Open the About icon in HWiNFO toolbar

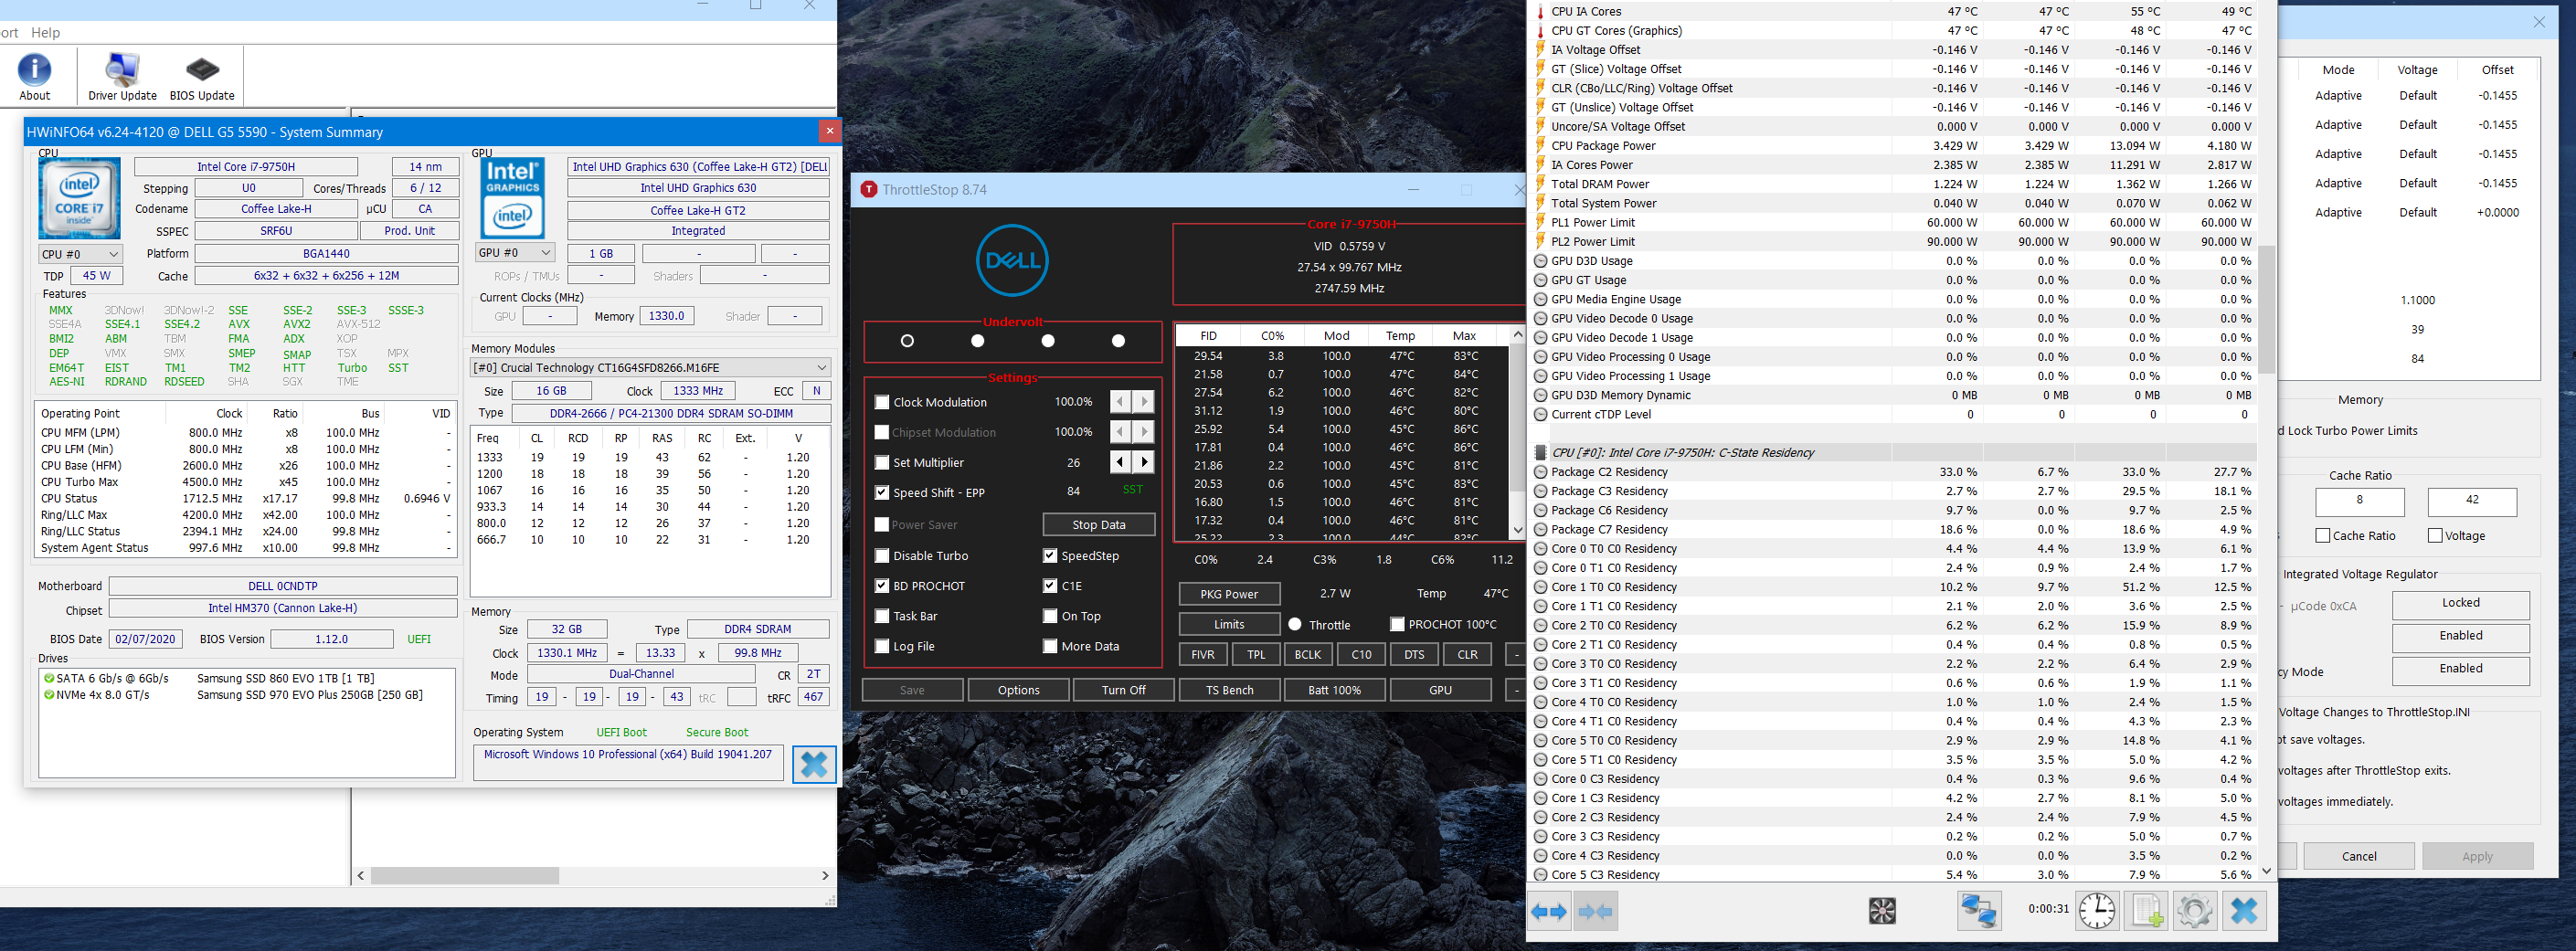(35, 76)
